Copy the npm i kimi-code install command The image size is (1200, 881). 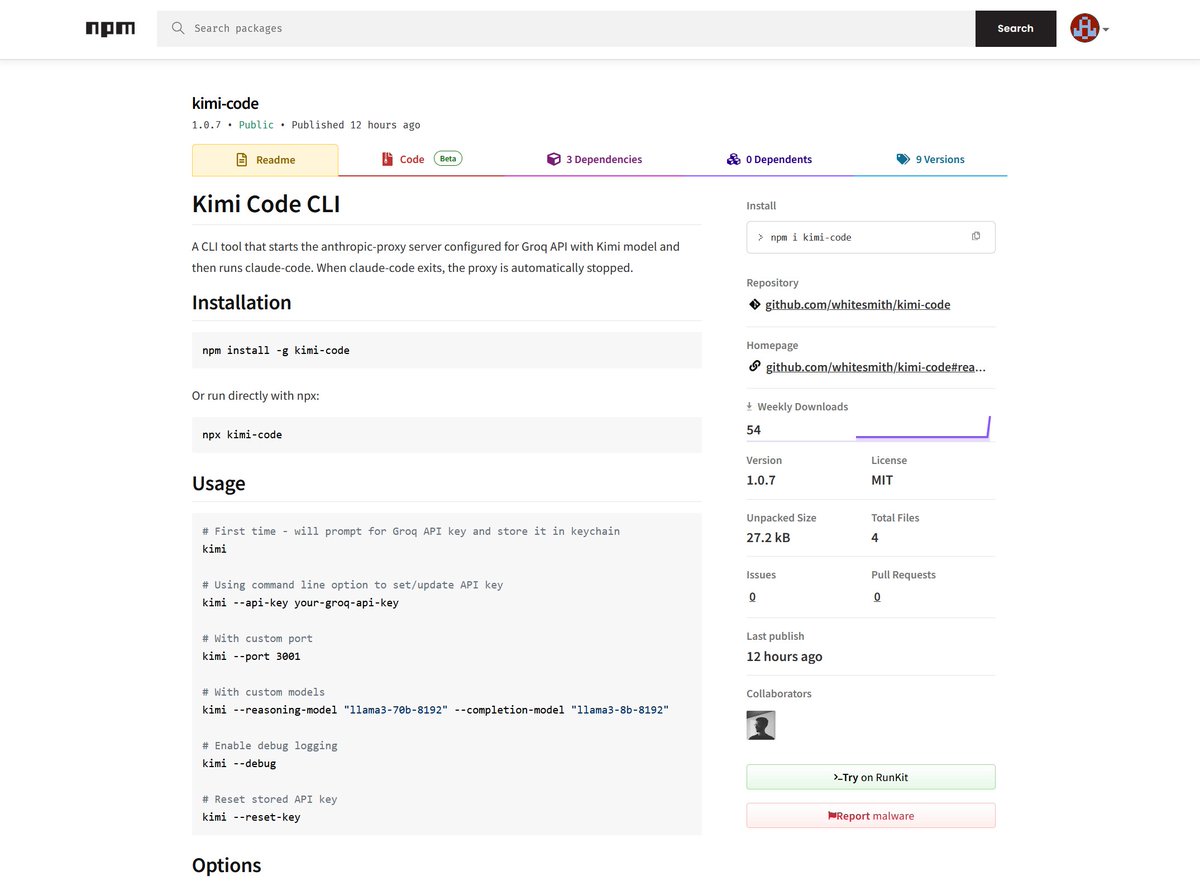click(976, 236)
